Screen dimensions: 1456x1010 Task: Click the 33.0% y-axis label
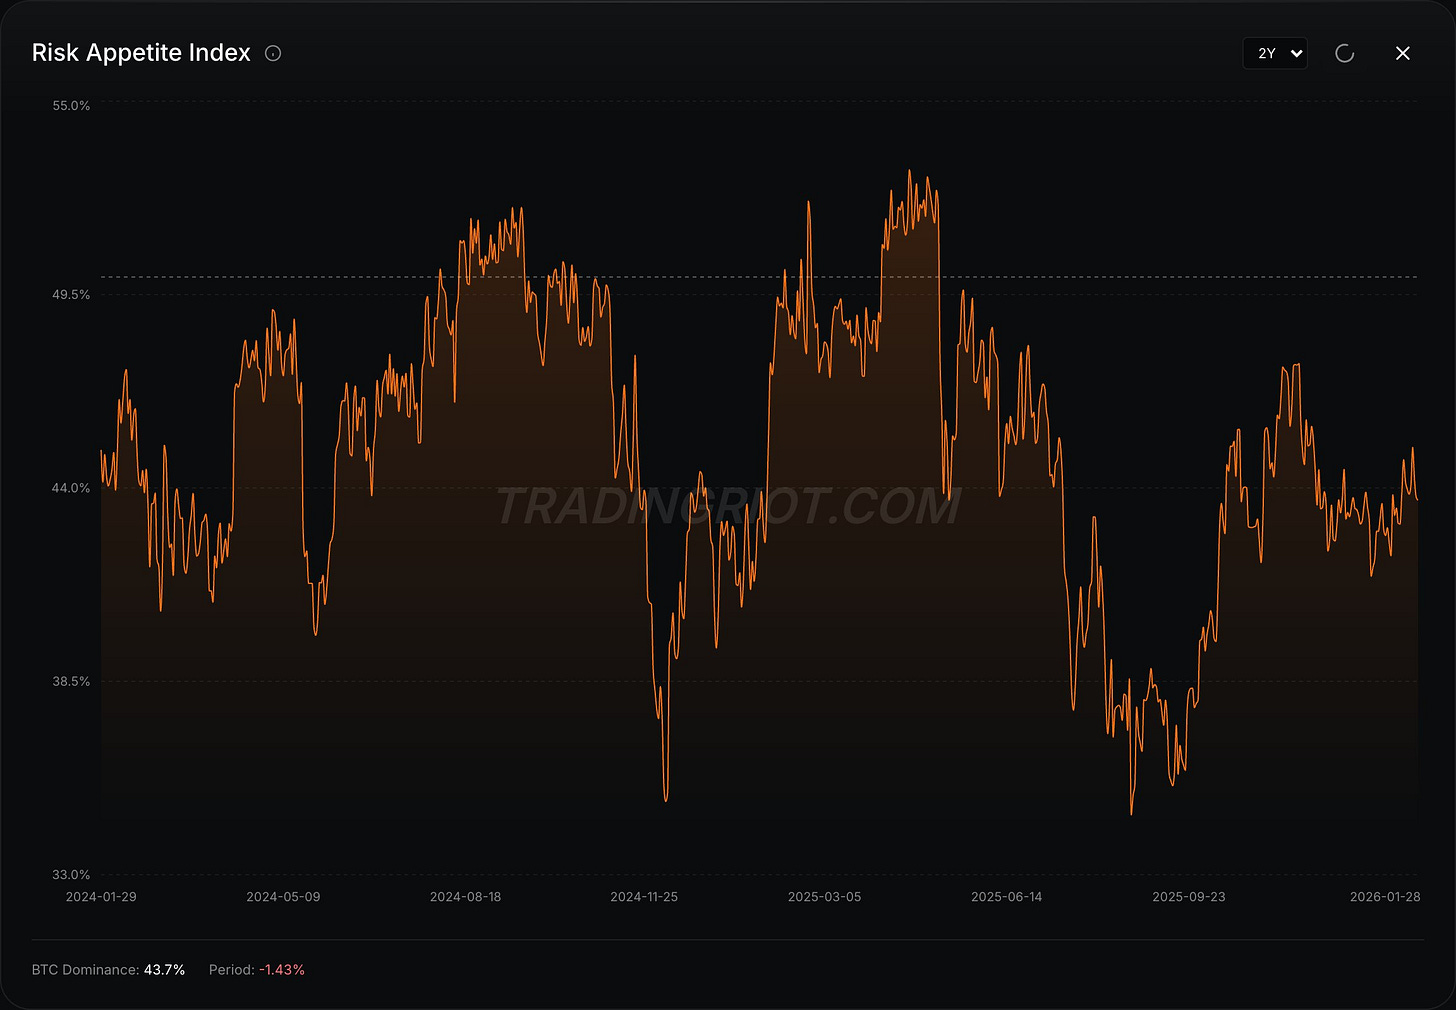point(71,874)
